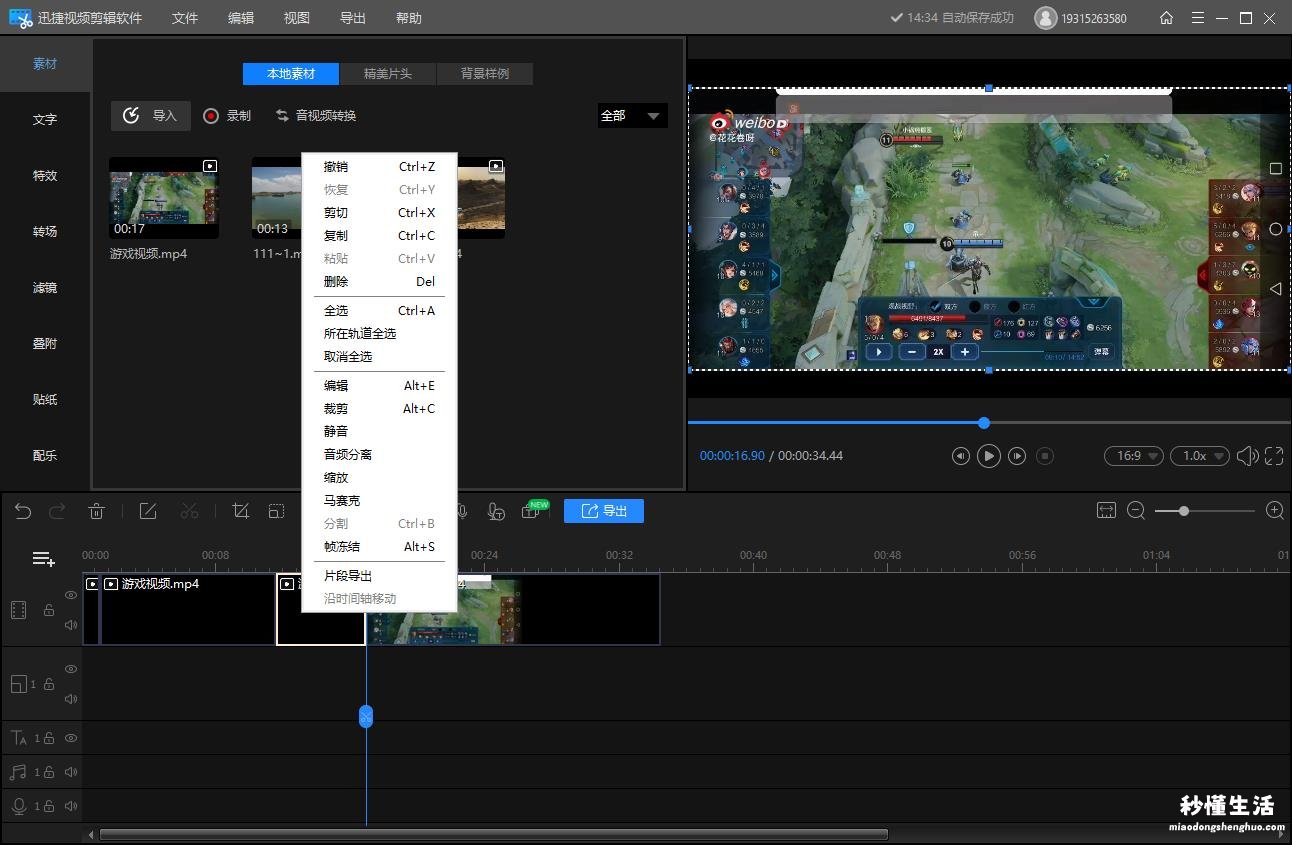Toggle picture-in-picture track visibility eye
The height and width of the screenshot is (845, 1292).
(x=71, y=669)
